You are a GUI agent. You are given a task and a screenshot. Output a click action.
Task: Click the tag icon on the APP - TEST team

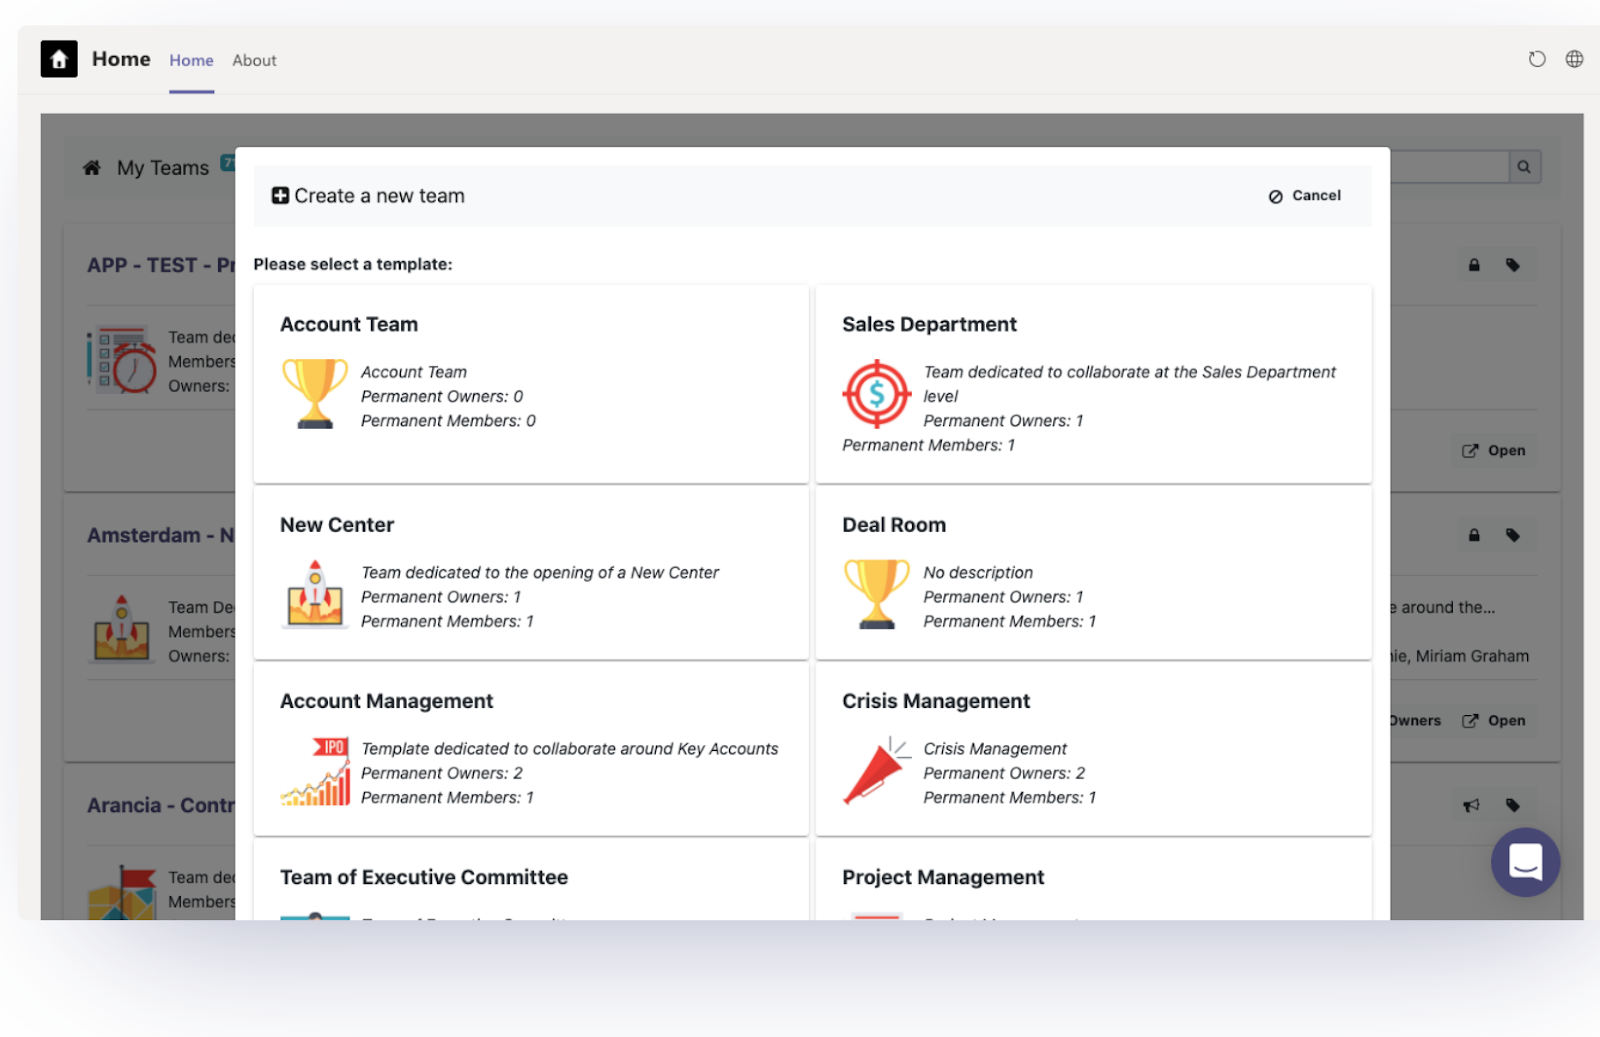[x=1513, y=265]
